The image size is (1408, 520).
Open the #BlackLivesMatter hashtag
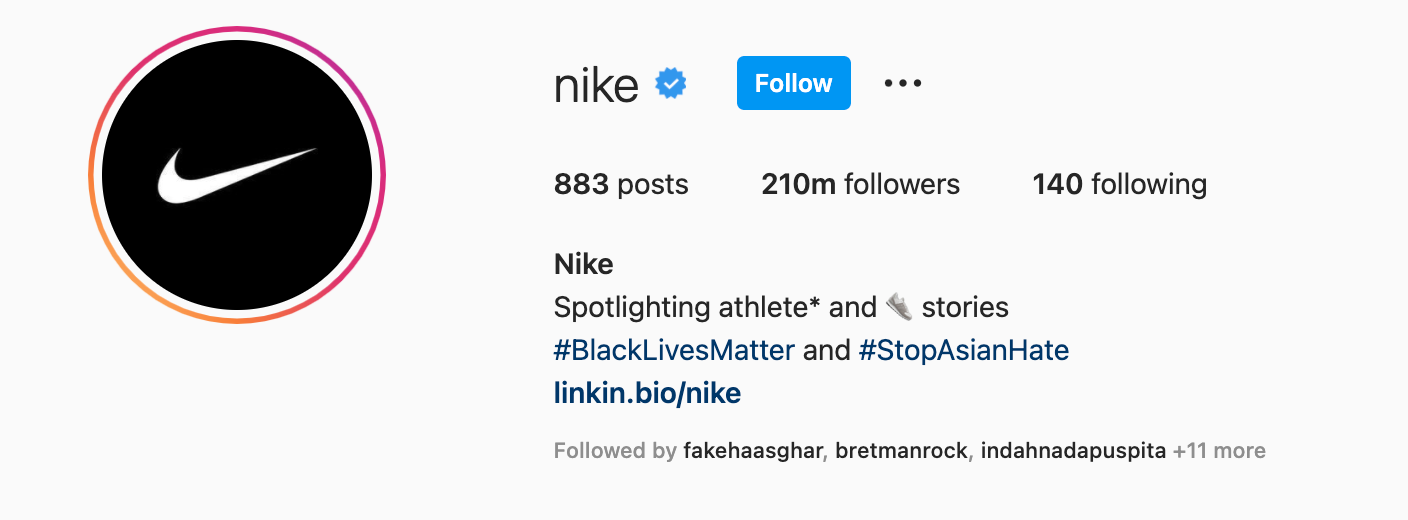pyautogui.click(x=674, y=350)
